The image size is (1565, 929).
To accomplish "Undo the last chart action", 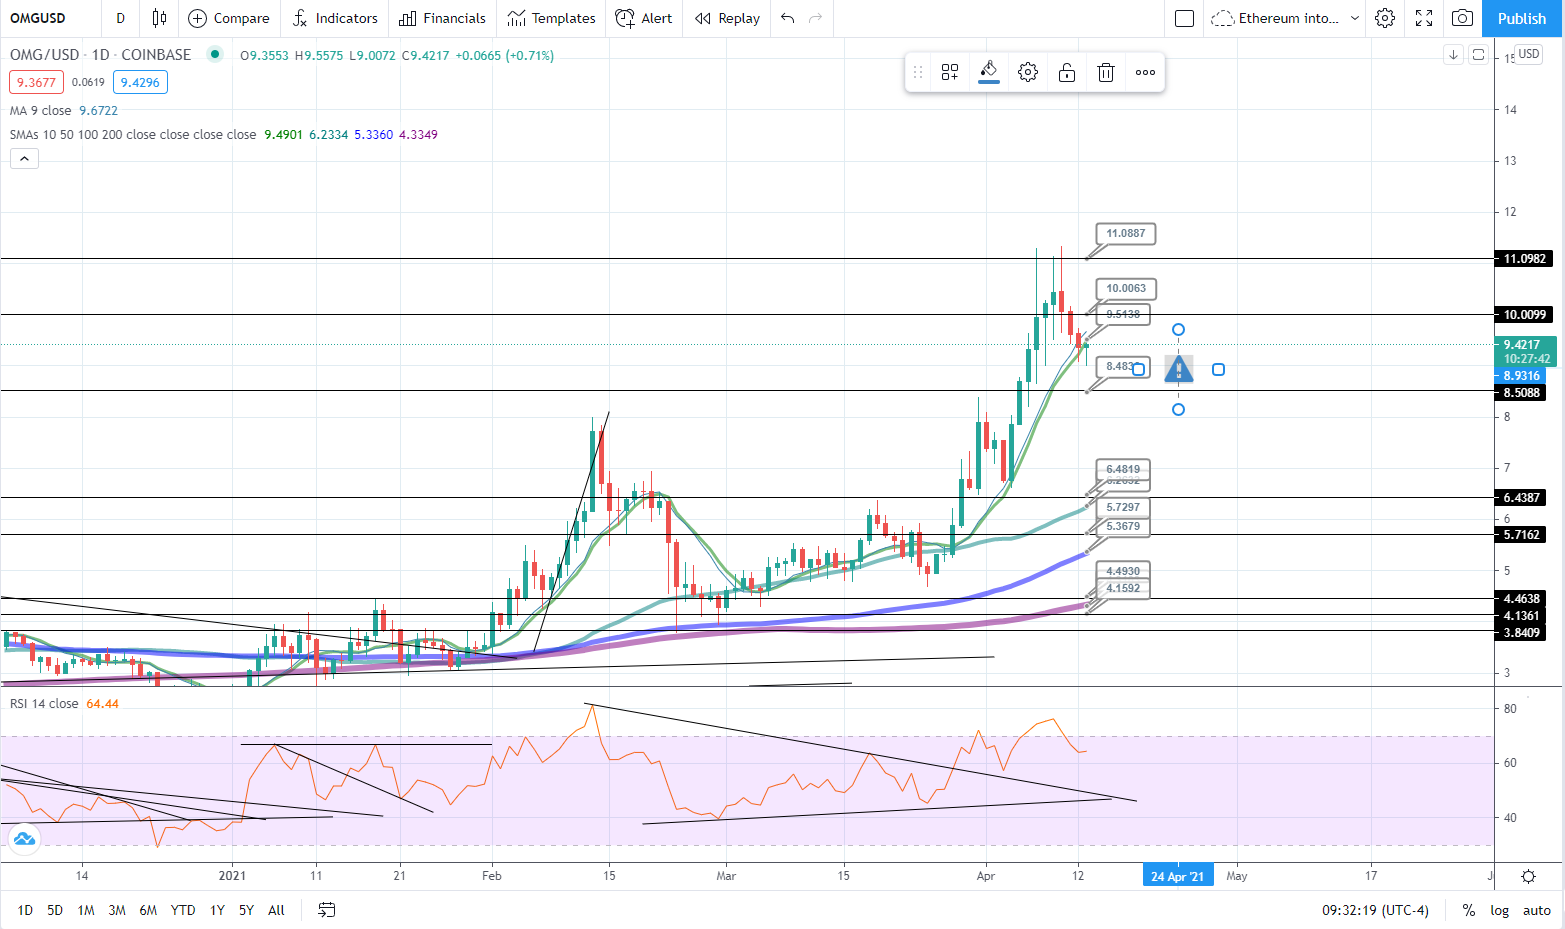I will click(788, 18).
